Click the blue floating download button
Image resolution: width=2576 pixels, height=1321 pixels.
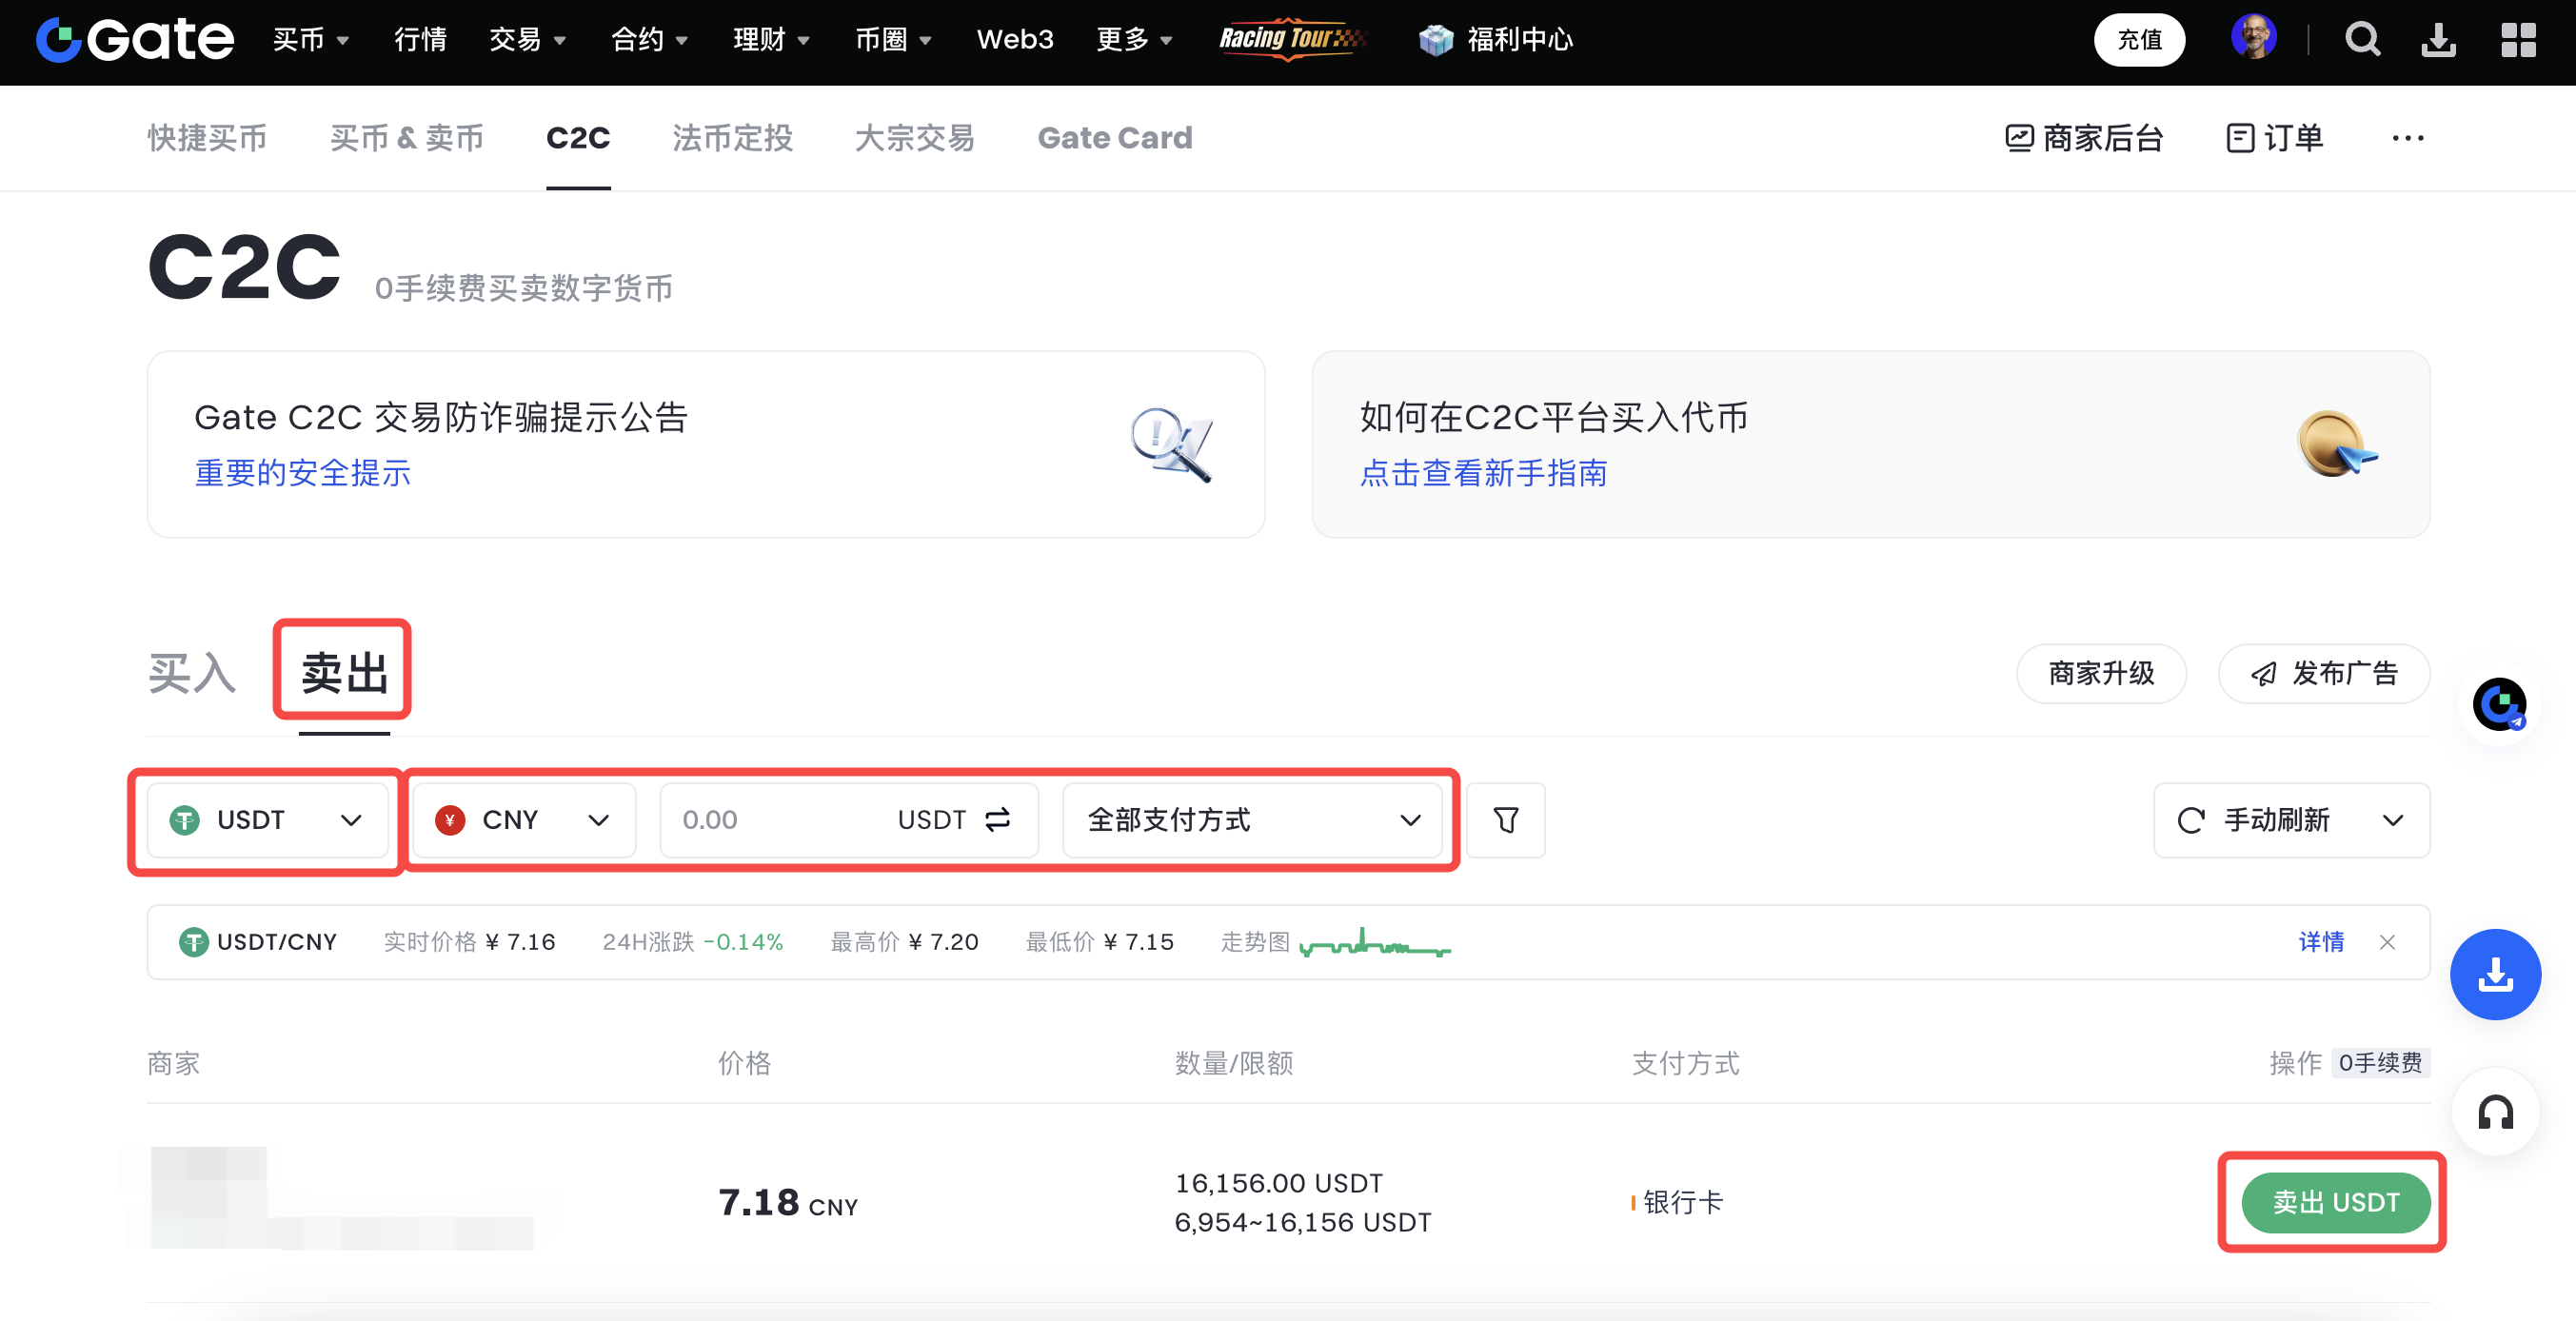(2495, 974)
